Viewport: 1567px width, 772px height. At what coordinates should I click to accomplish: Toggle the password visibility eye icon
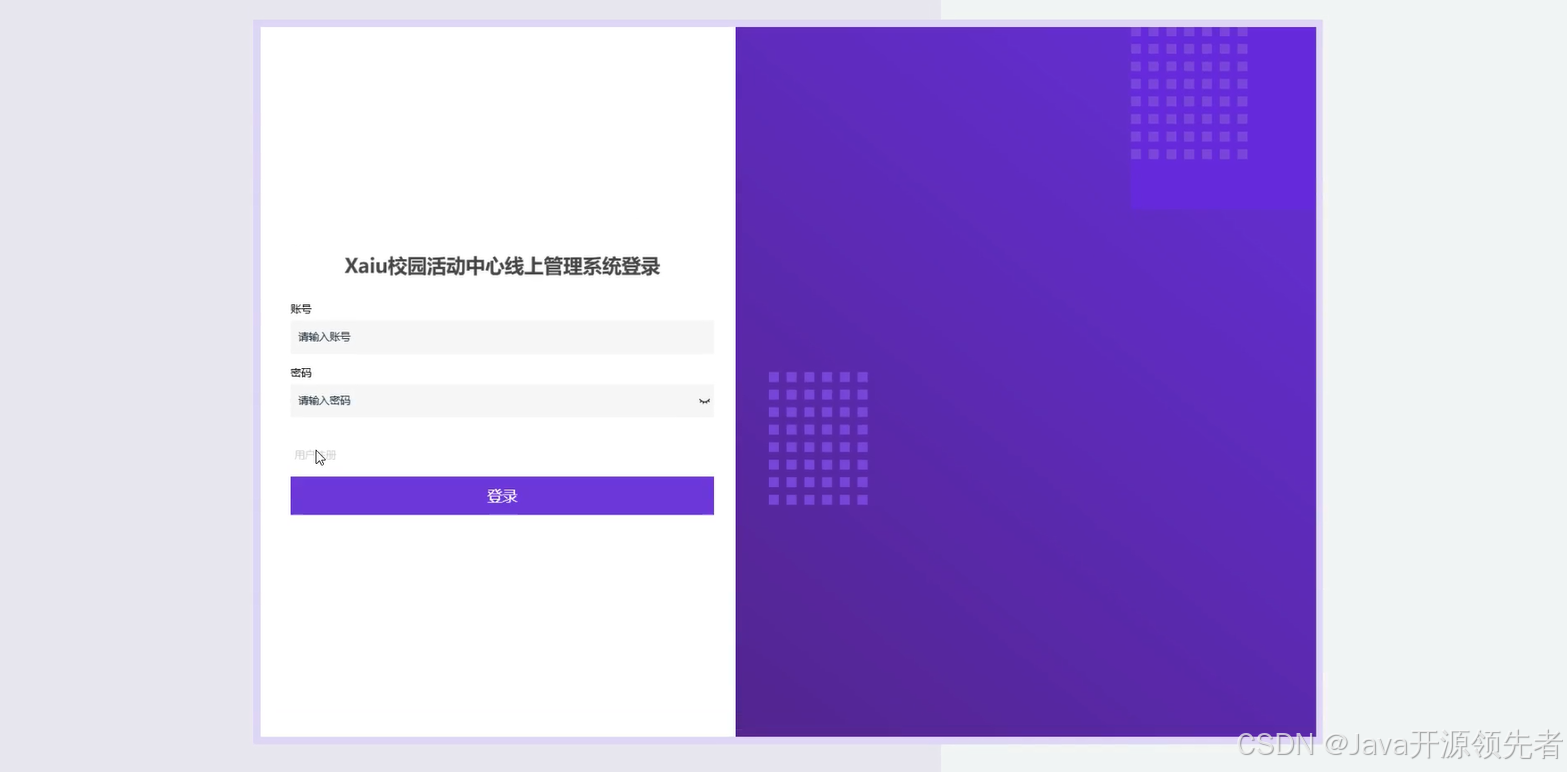coord(703,400)
